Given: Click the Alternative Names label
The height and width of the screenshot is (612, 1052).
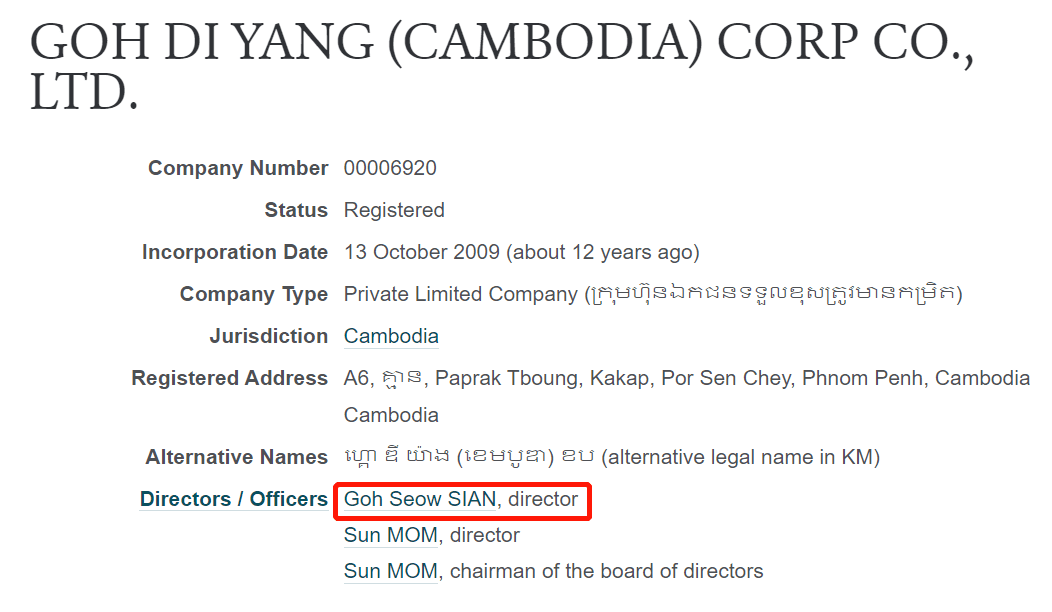Looking at the screenshot, I should point(236,458).
